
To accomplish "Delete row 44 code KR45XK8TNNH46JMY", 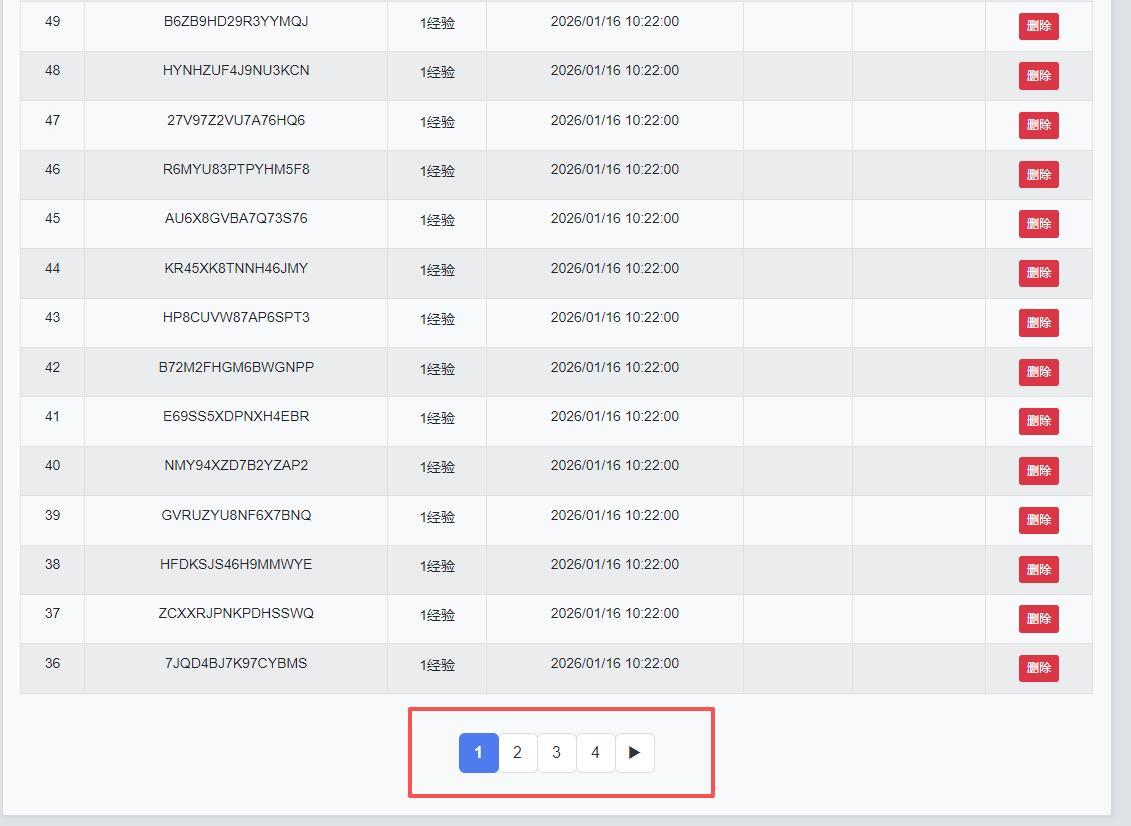I will [1038, 273].
